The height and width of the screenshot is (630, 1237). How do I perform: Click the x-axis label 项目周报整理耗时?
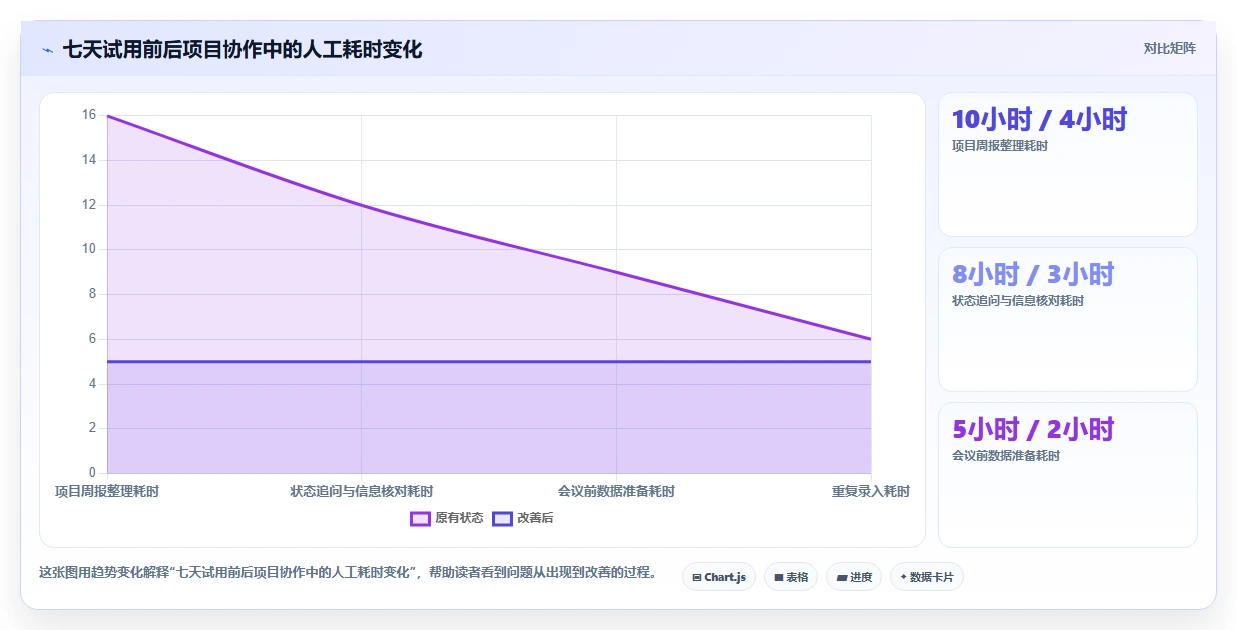[107, 491]
